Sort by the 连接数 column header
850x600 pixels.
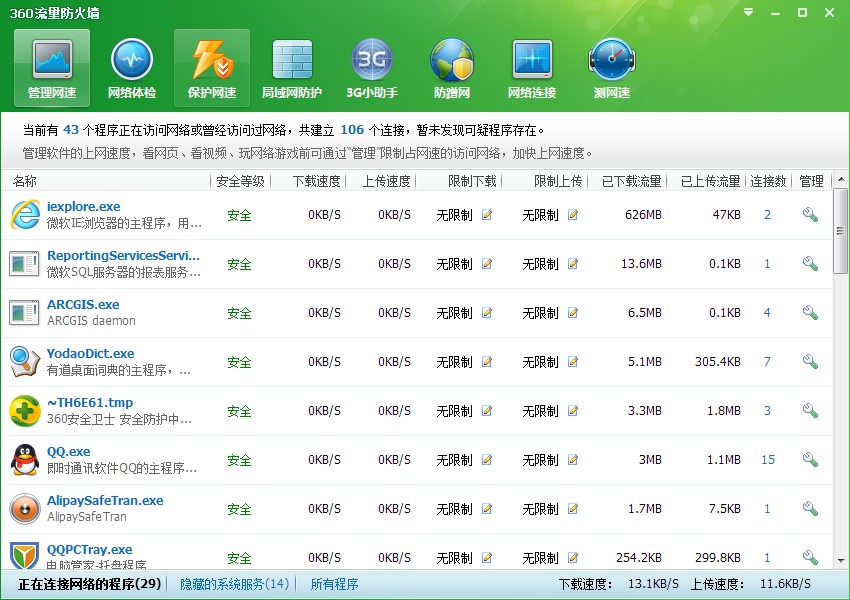[x=769, y=181]
